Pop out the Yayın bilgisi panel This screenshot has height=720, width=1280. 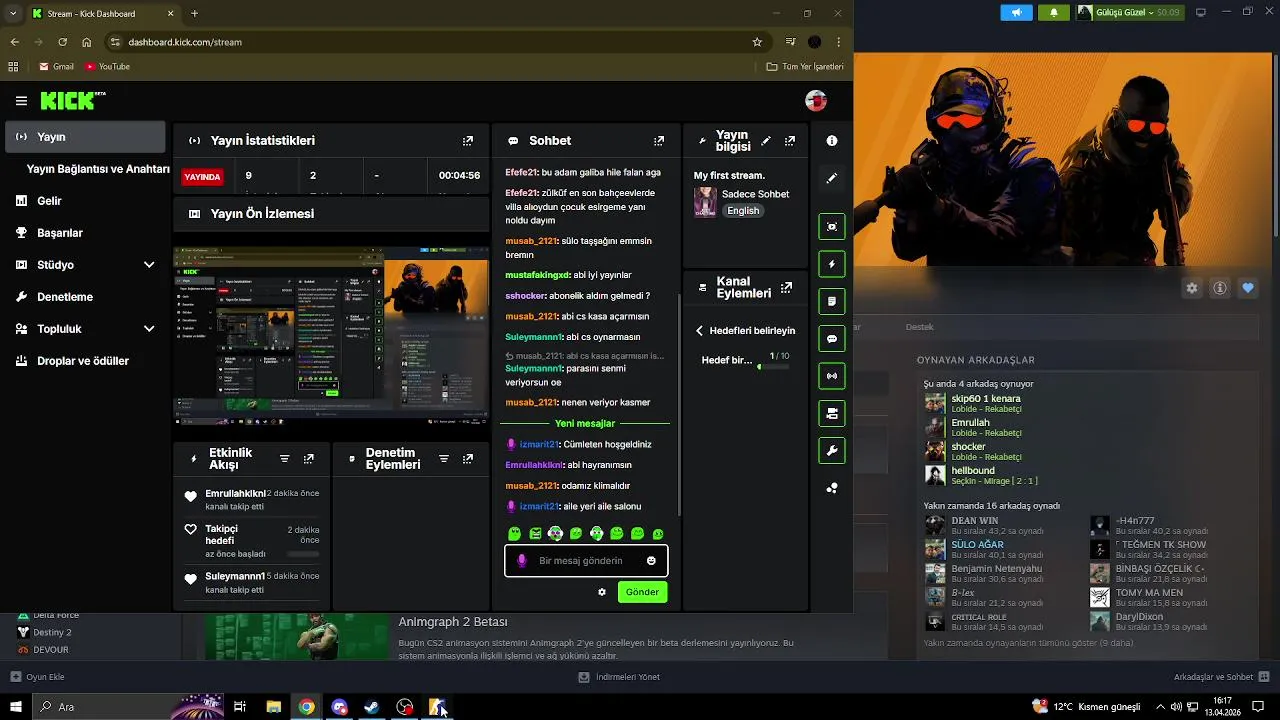[x=790, y=141]
